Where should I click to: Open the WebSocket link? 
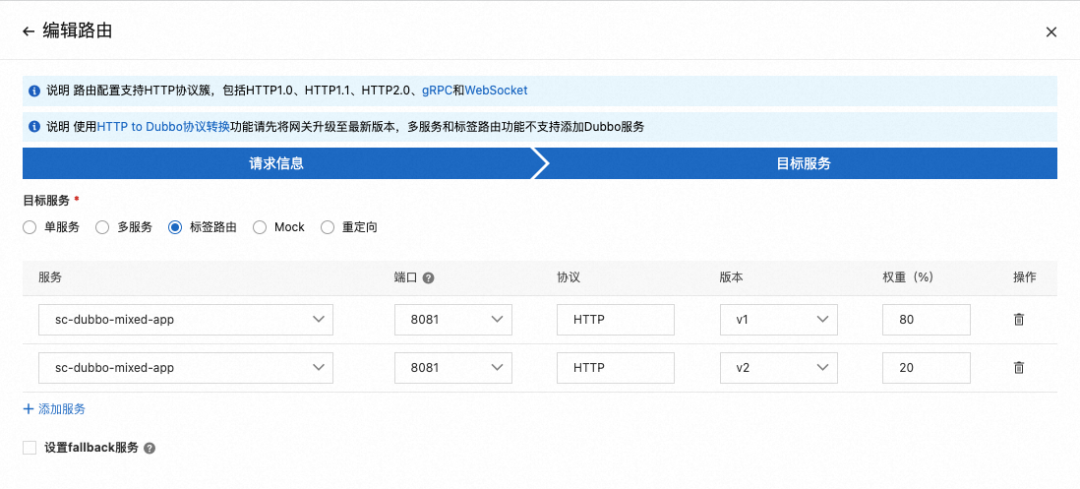pos(496,90)
